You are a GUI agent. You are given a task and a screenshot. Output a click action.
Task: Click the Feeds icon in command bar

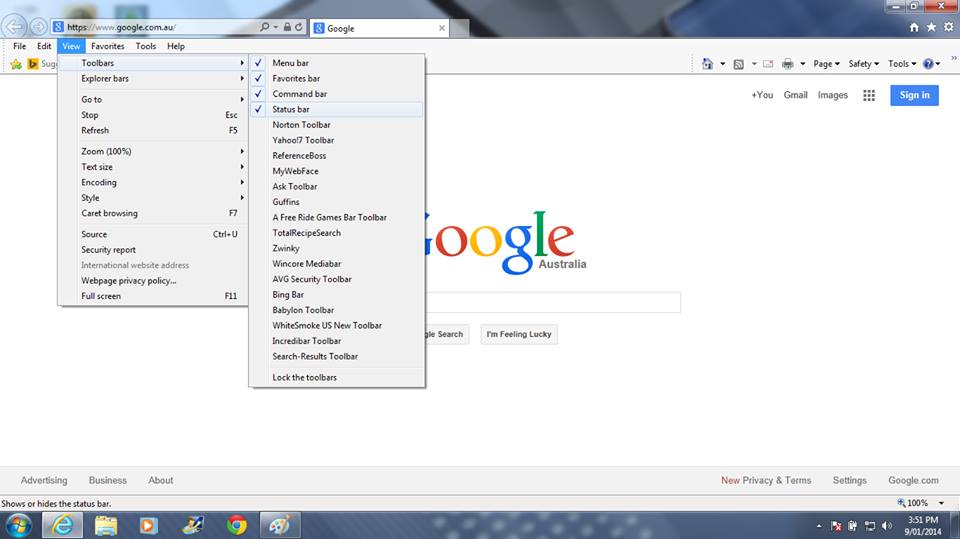(738, 64)
